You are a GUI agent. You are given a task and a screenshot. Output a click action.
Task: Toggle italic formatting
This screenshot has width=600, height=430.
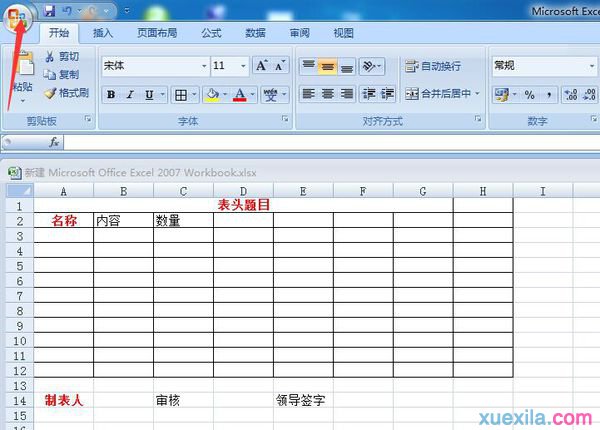click(130, 95)
